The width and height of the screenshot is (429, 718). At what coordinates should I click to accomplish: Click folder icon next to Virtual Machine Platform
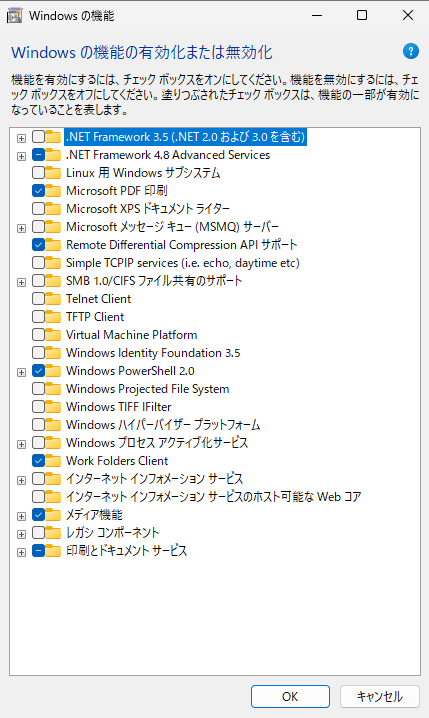pyautogui.click(x=53, y=335)
